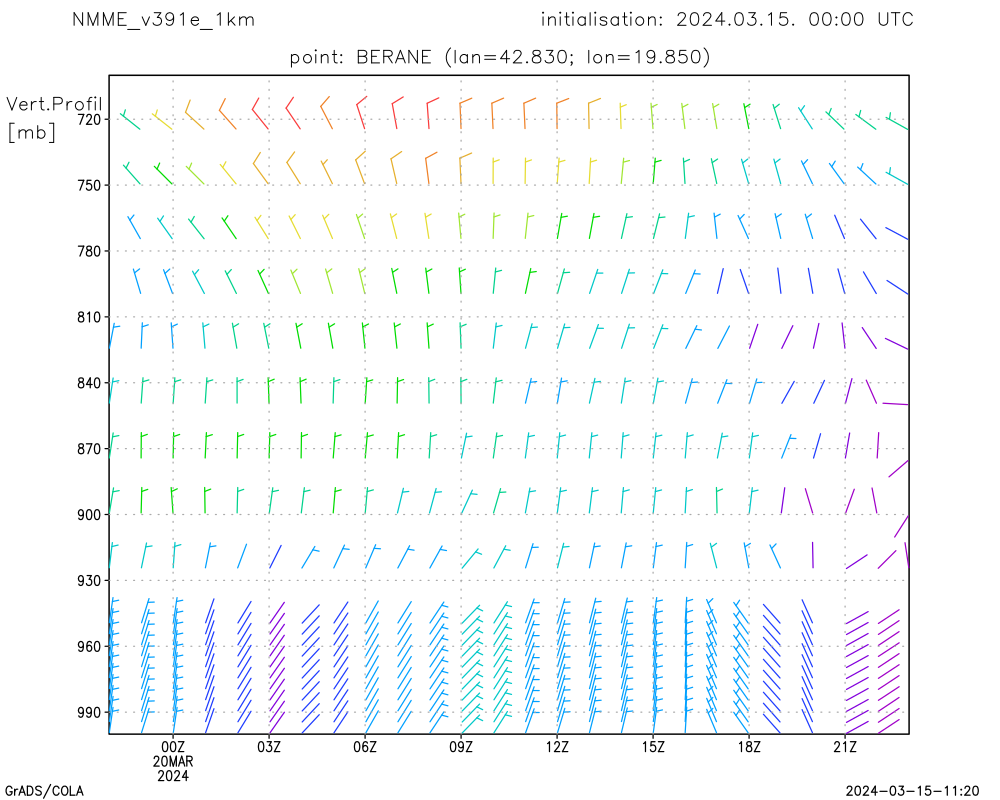Click the [mb] unit label
Viewport: 1000px width, 800px height.
[31, 132]
